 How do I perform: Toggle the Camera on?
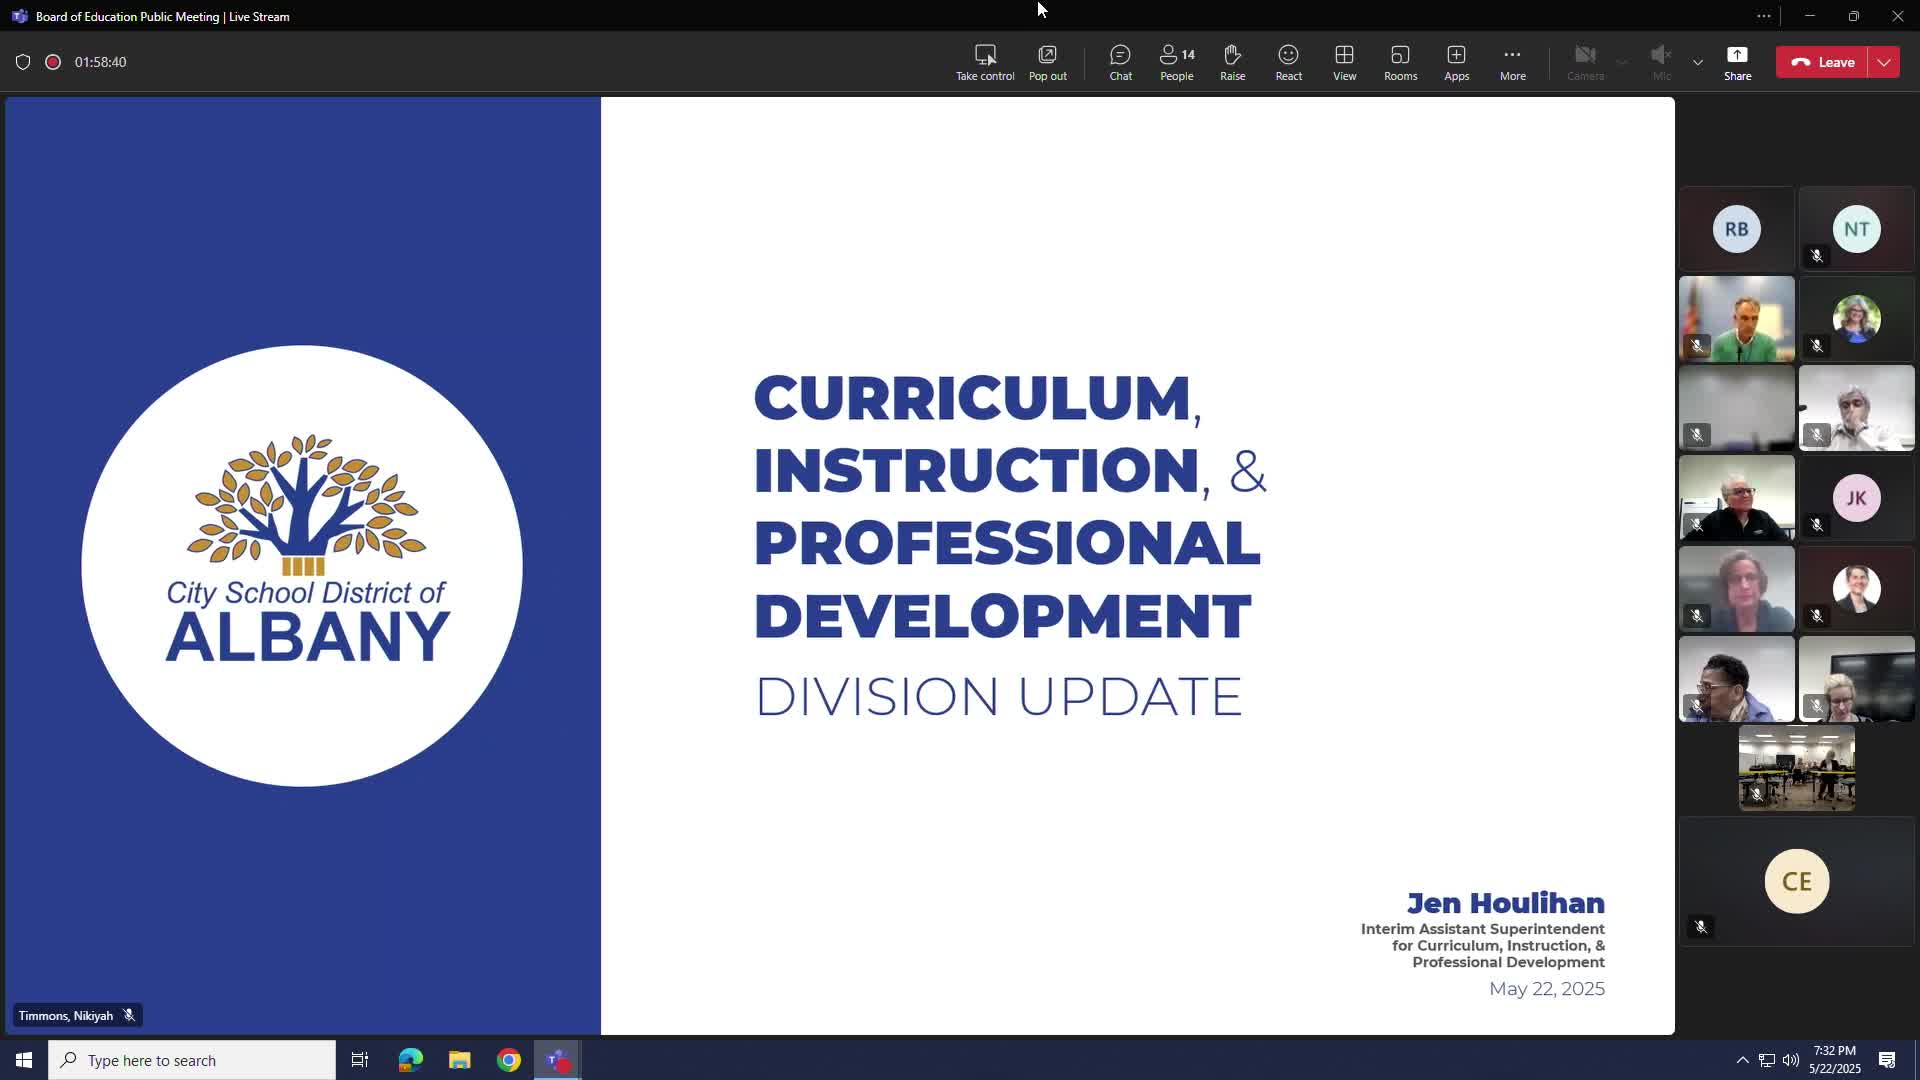(1585, 62)
